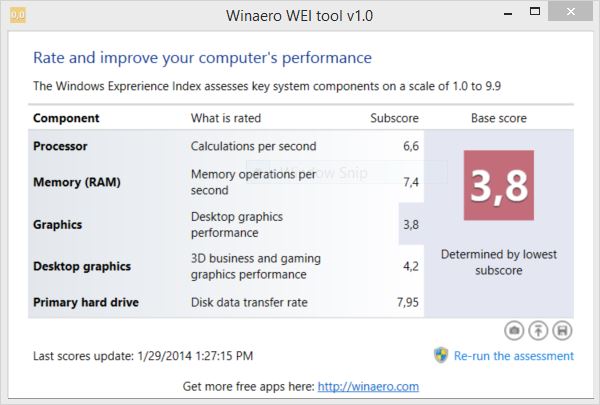The width and height of the screenshot is (600, 405).
Task: Click the highlighted Graphics subscore 3,8
Action: click(411, 224)
